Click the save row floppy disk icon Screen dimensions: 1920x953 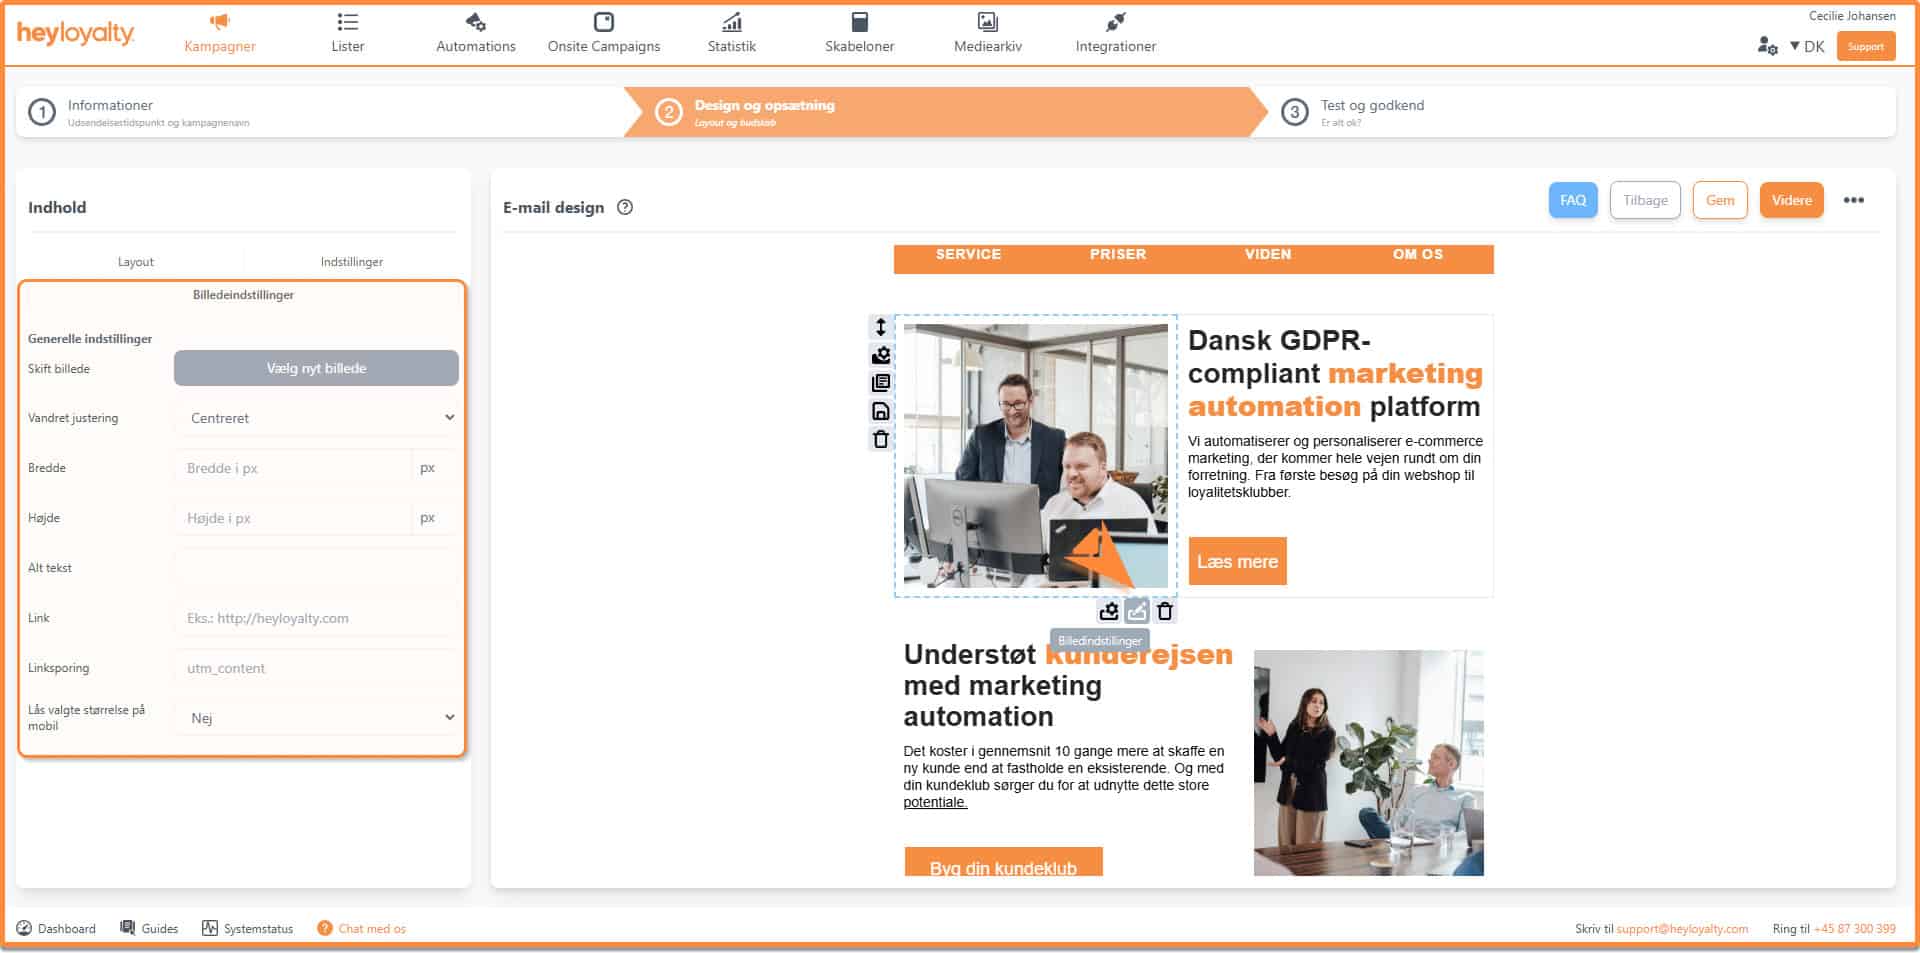pos(880,411)
